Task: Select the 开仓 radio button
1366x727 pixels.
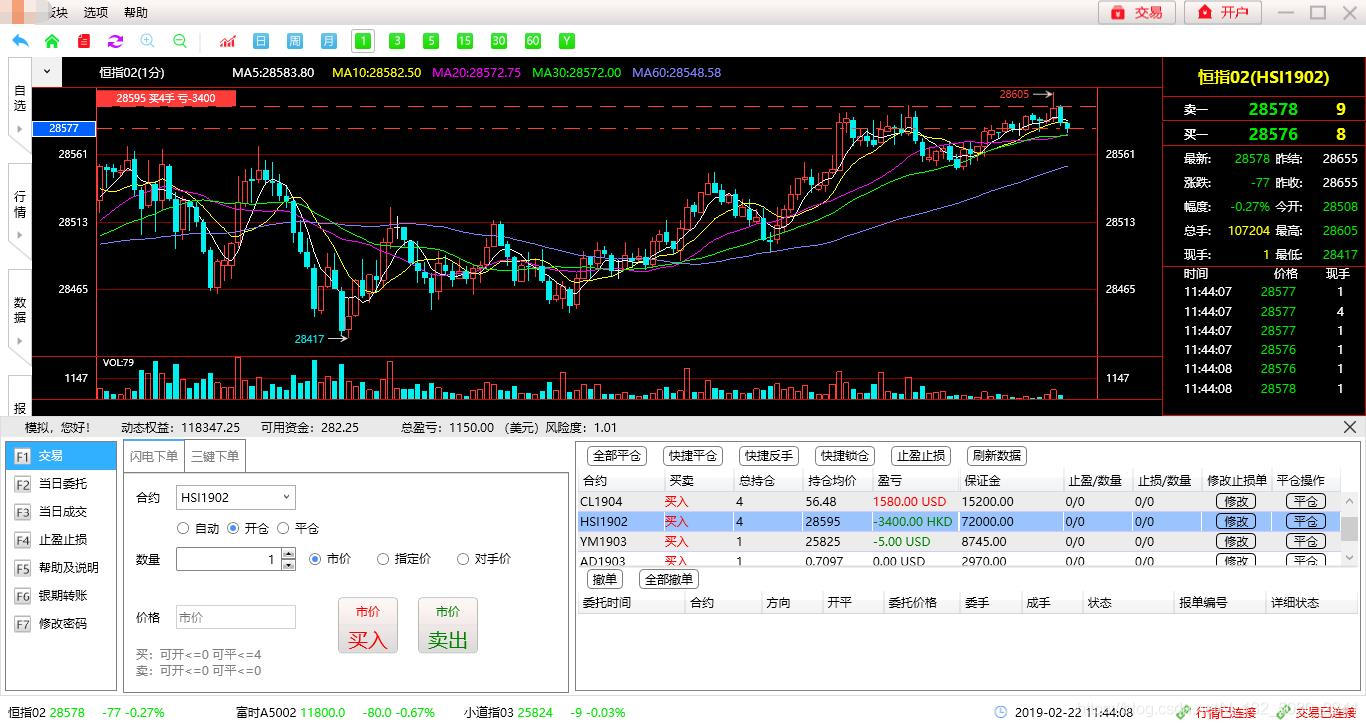Action: [232, 528]
